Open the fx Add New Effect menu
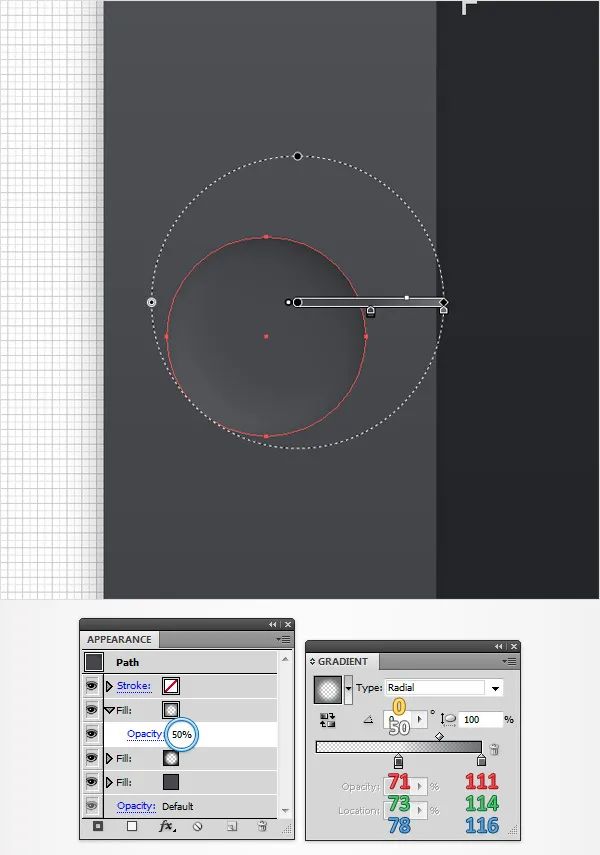This screenshot has width=600, height=855. tap(166, 826)
